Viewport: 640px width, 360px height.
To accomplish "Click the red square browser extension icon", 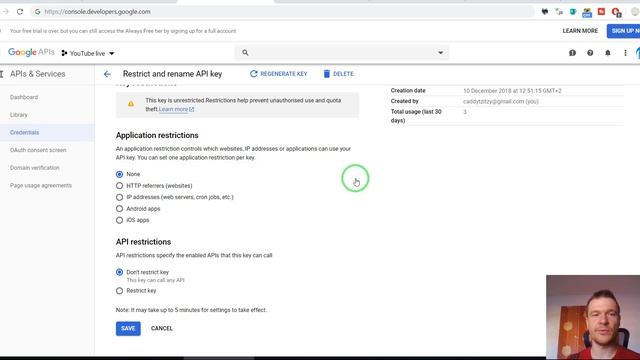I will pyautogui.click(x=601, y=11).
